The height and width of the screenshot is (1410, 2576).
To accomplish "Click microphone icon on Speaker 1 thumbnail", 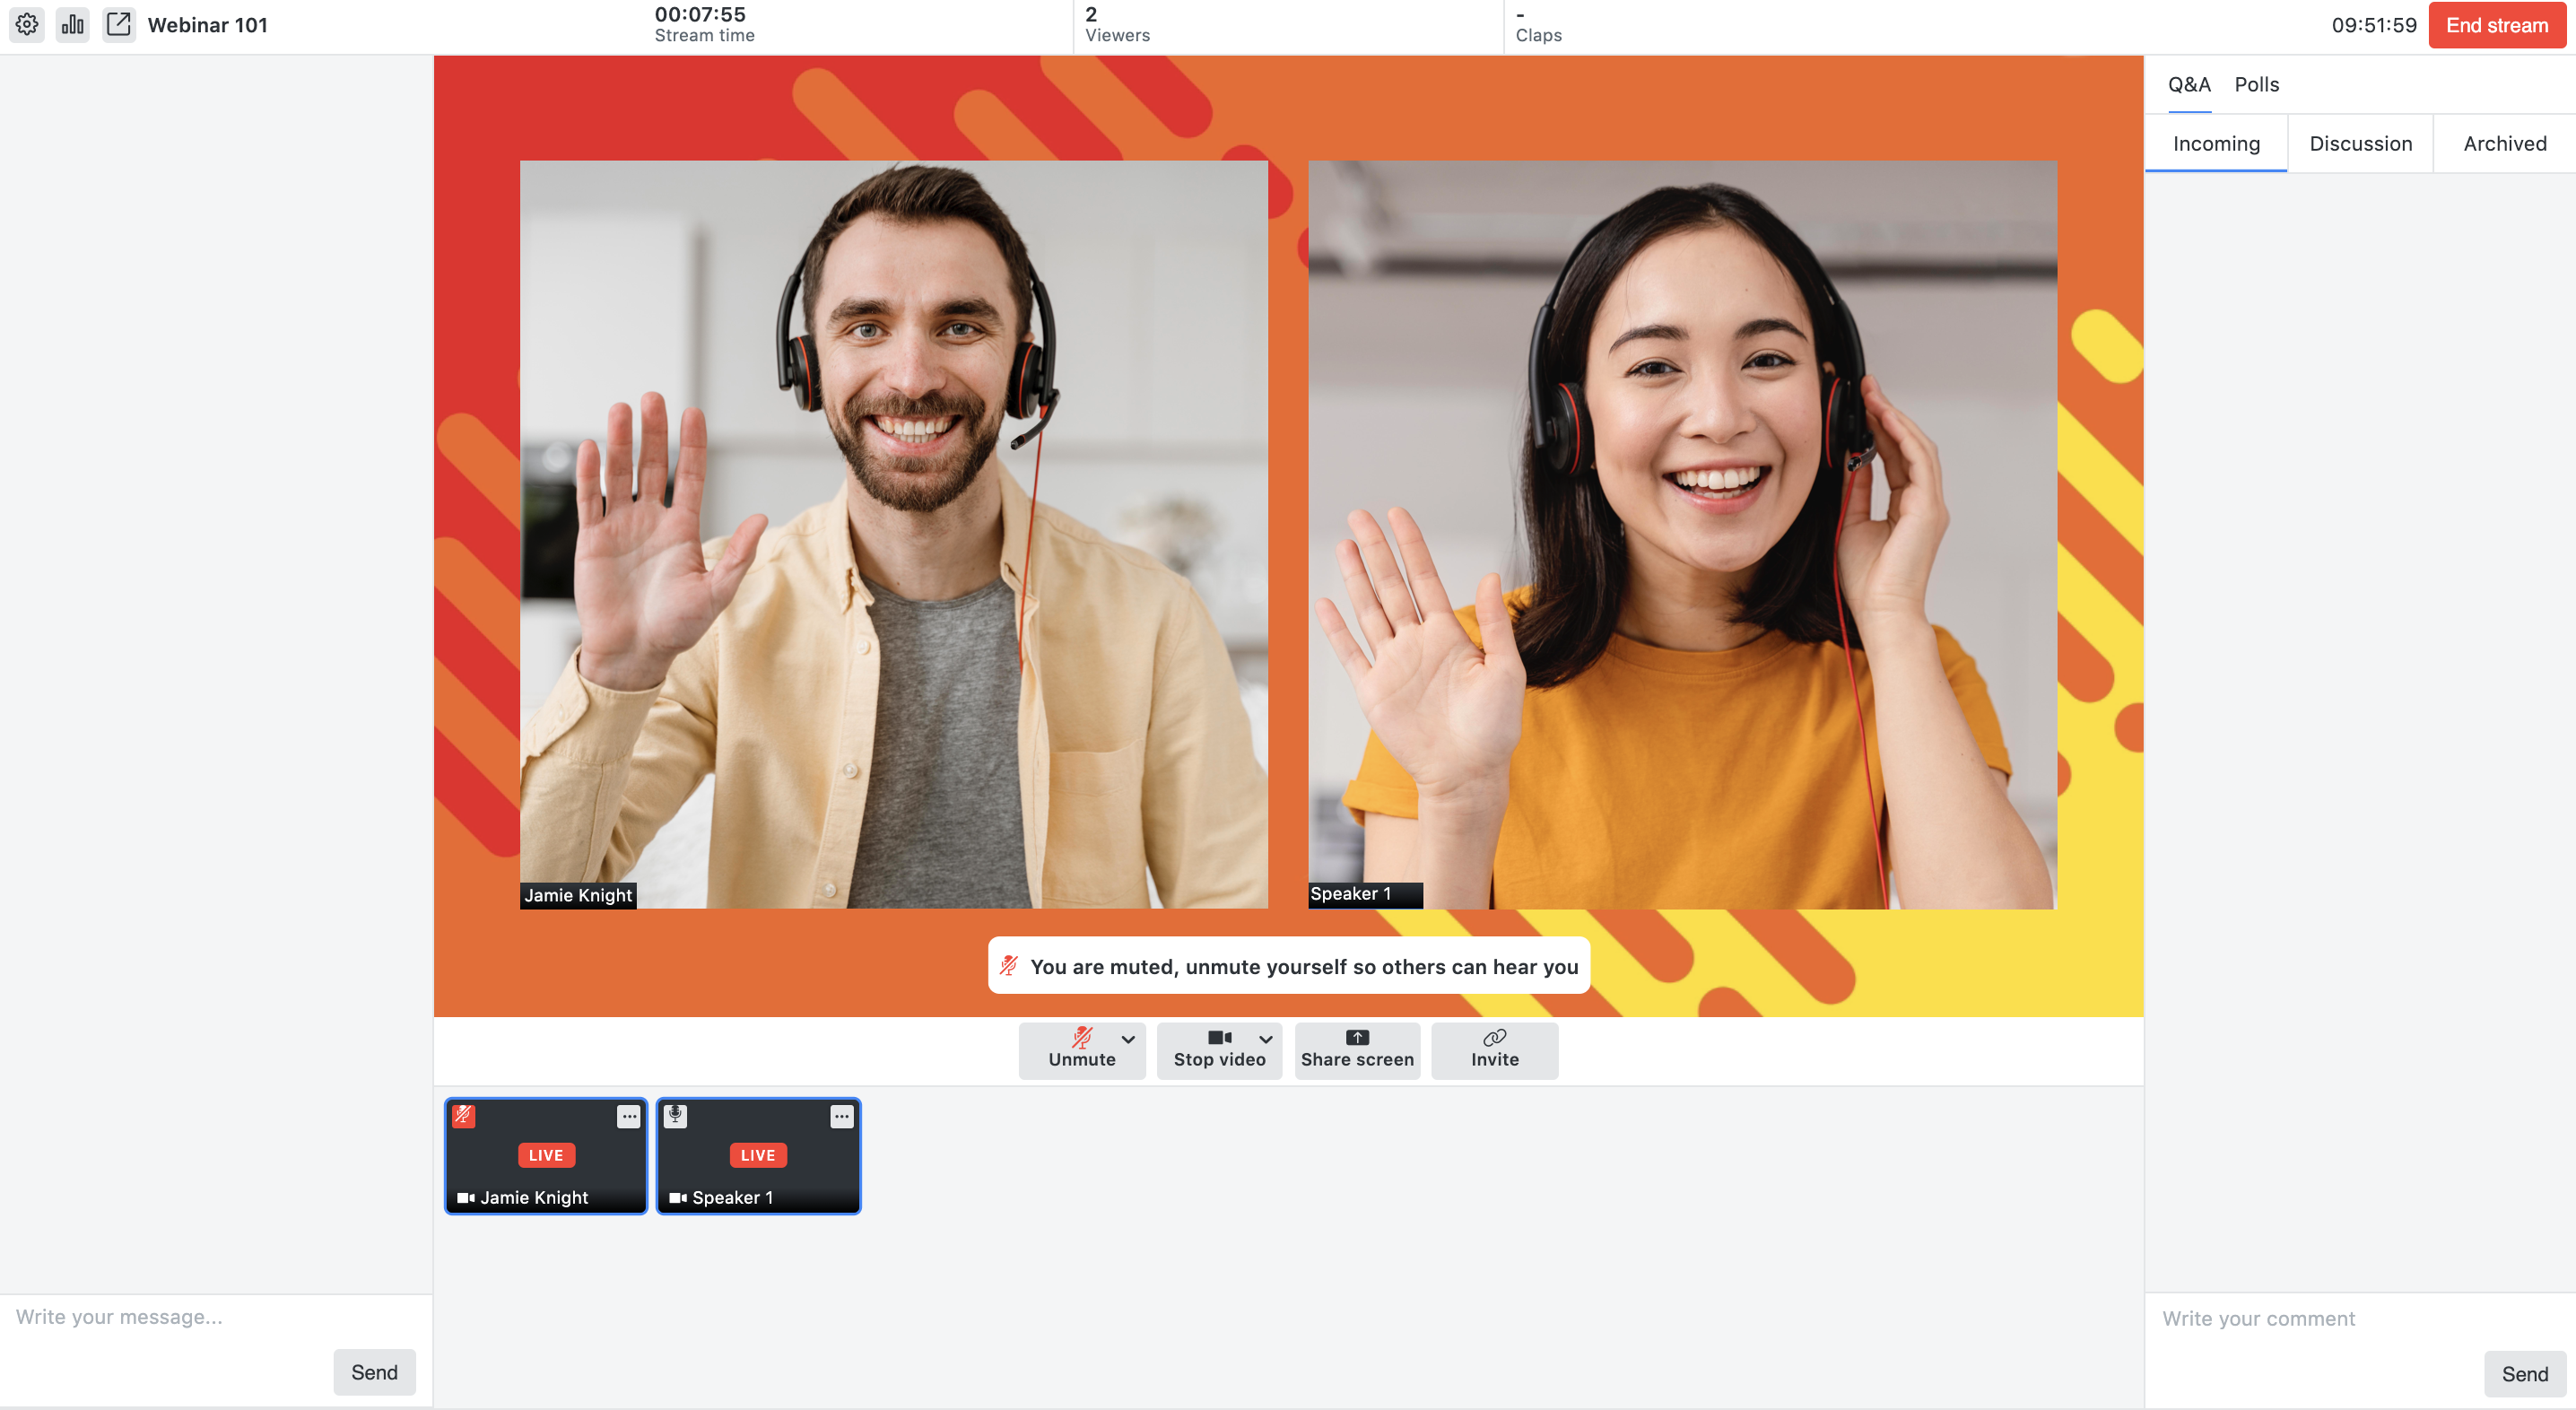I will click(676, 1115).
